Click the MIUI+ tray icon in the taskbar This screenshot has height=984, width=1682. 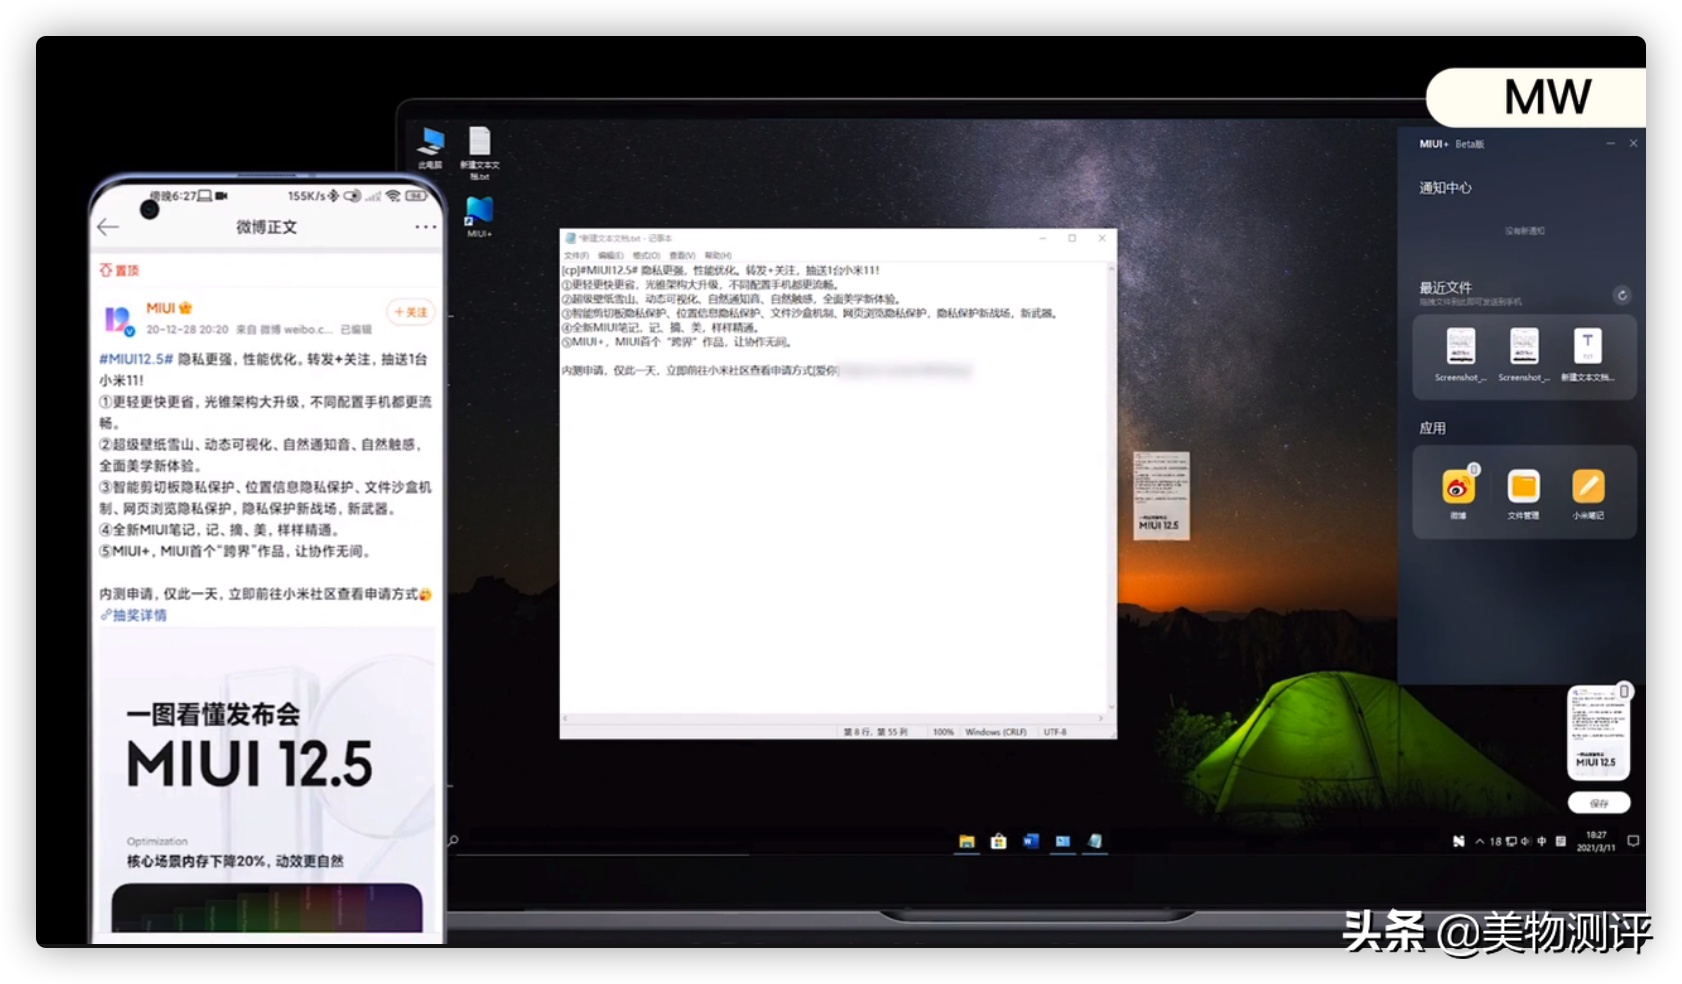point(1458,842)
